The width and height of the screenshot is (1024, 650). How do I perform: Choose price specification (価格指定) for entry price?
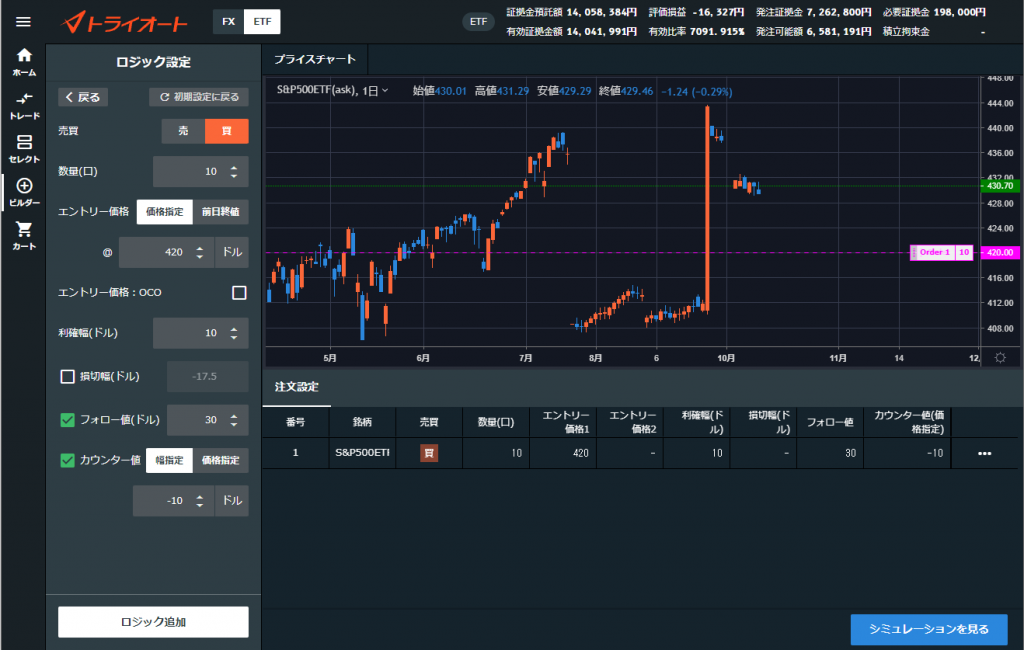pos(165,212)
